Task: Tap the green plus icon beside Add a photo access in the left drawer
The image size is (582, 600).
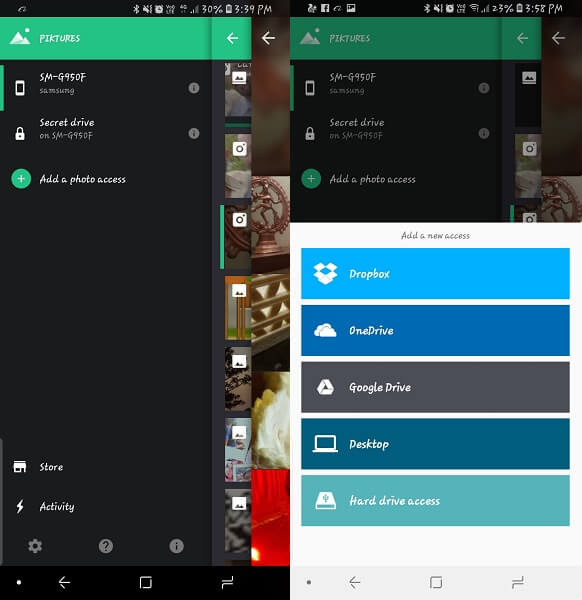Action: (21, 179)
